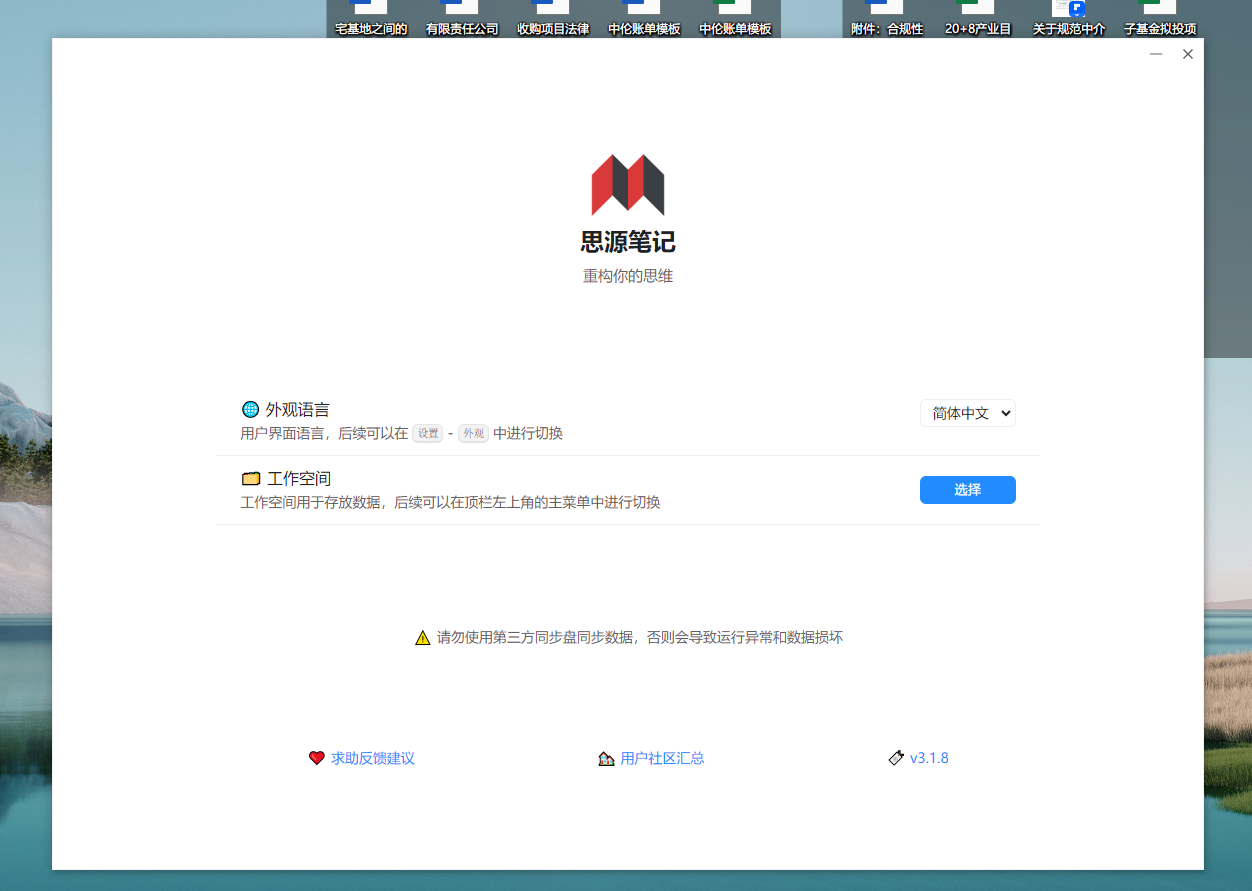
Task: Click the red heart icon
Action: pyautogui.click(x=317, y=758)
